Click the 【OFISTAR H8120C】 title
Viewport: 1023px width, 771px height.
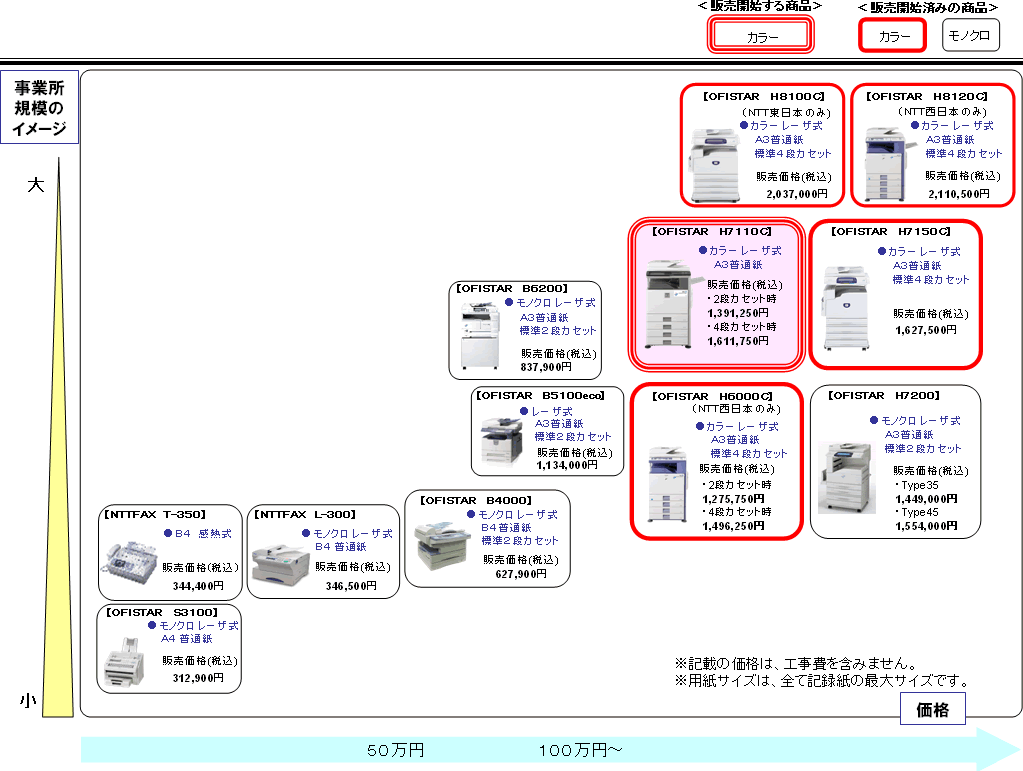(927, 97)
